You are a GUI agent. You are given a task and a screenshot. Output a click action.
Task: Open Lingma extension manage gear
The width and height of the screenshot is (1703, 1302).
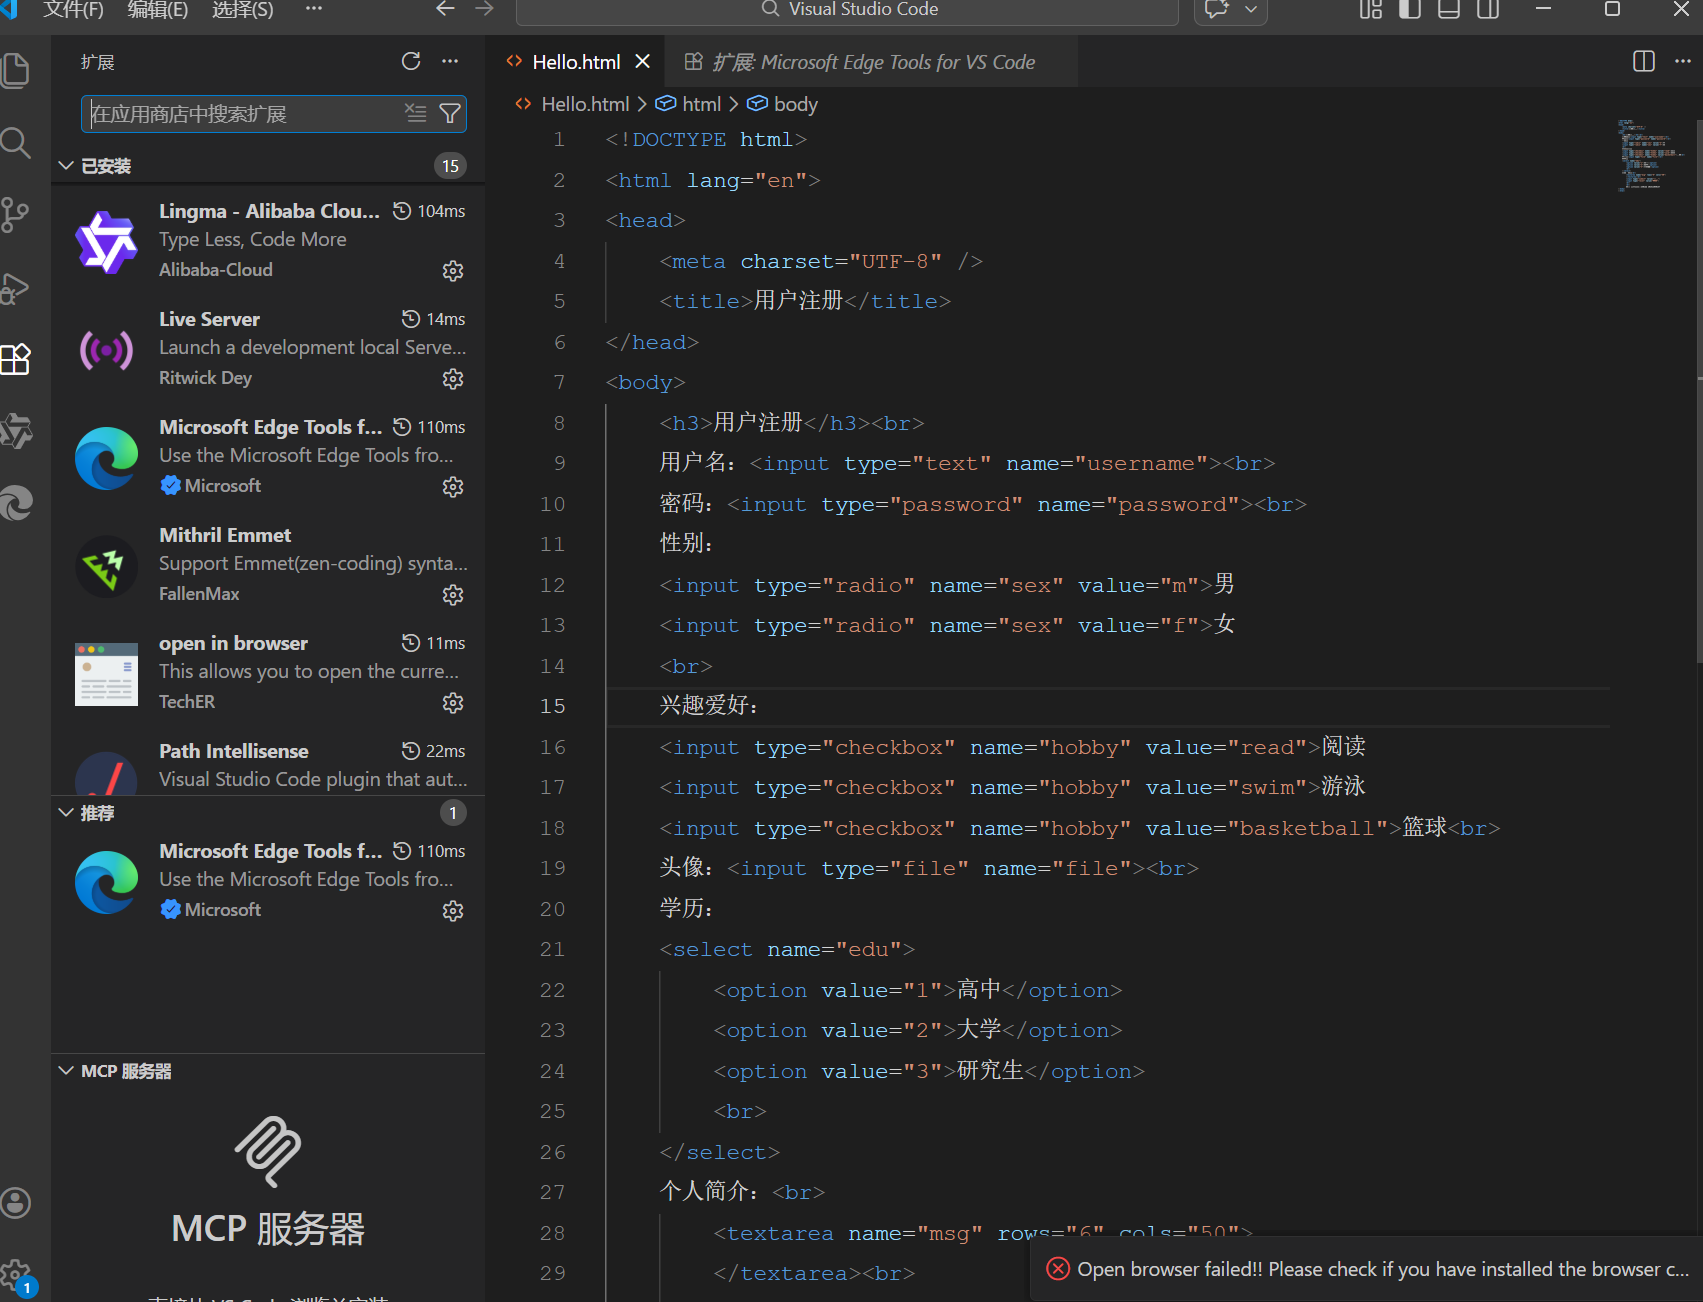coord(453,271)
